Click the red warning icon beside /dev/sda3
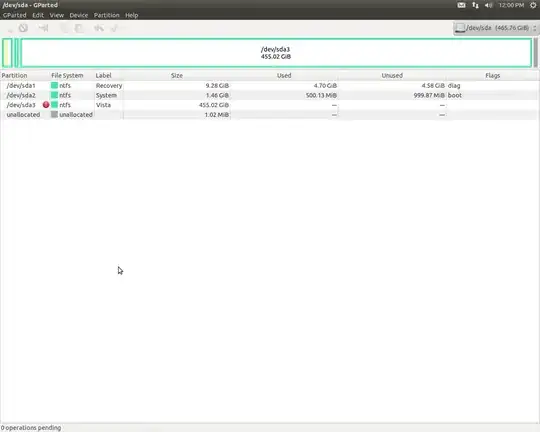 tap(46, 105)
